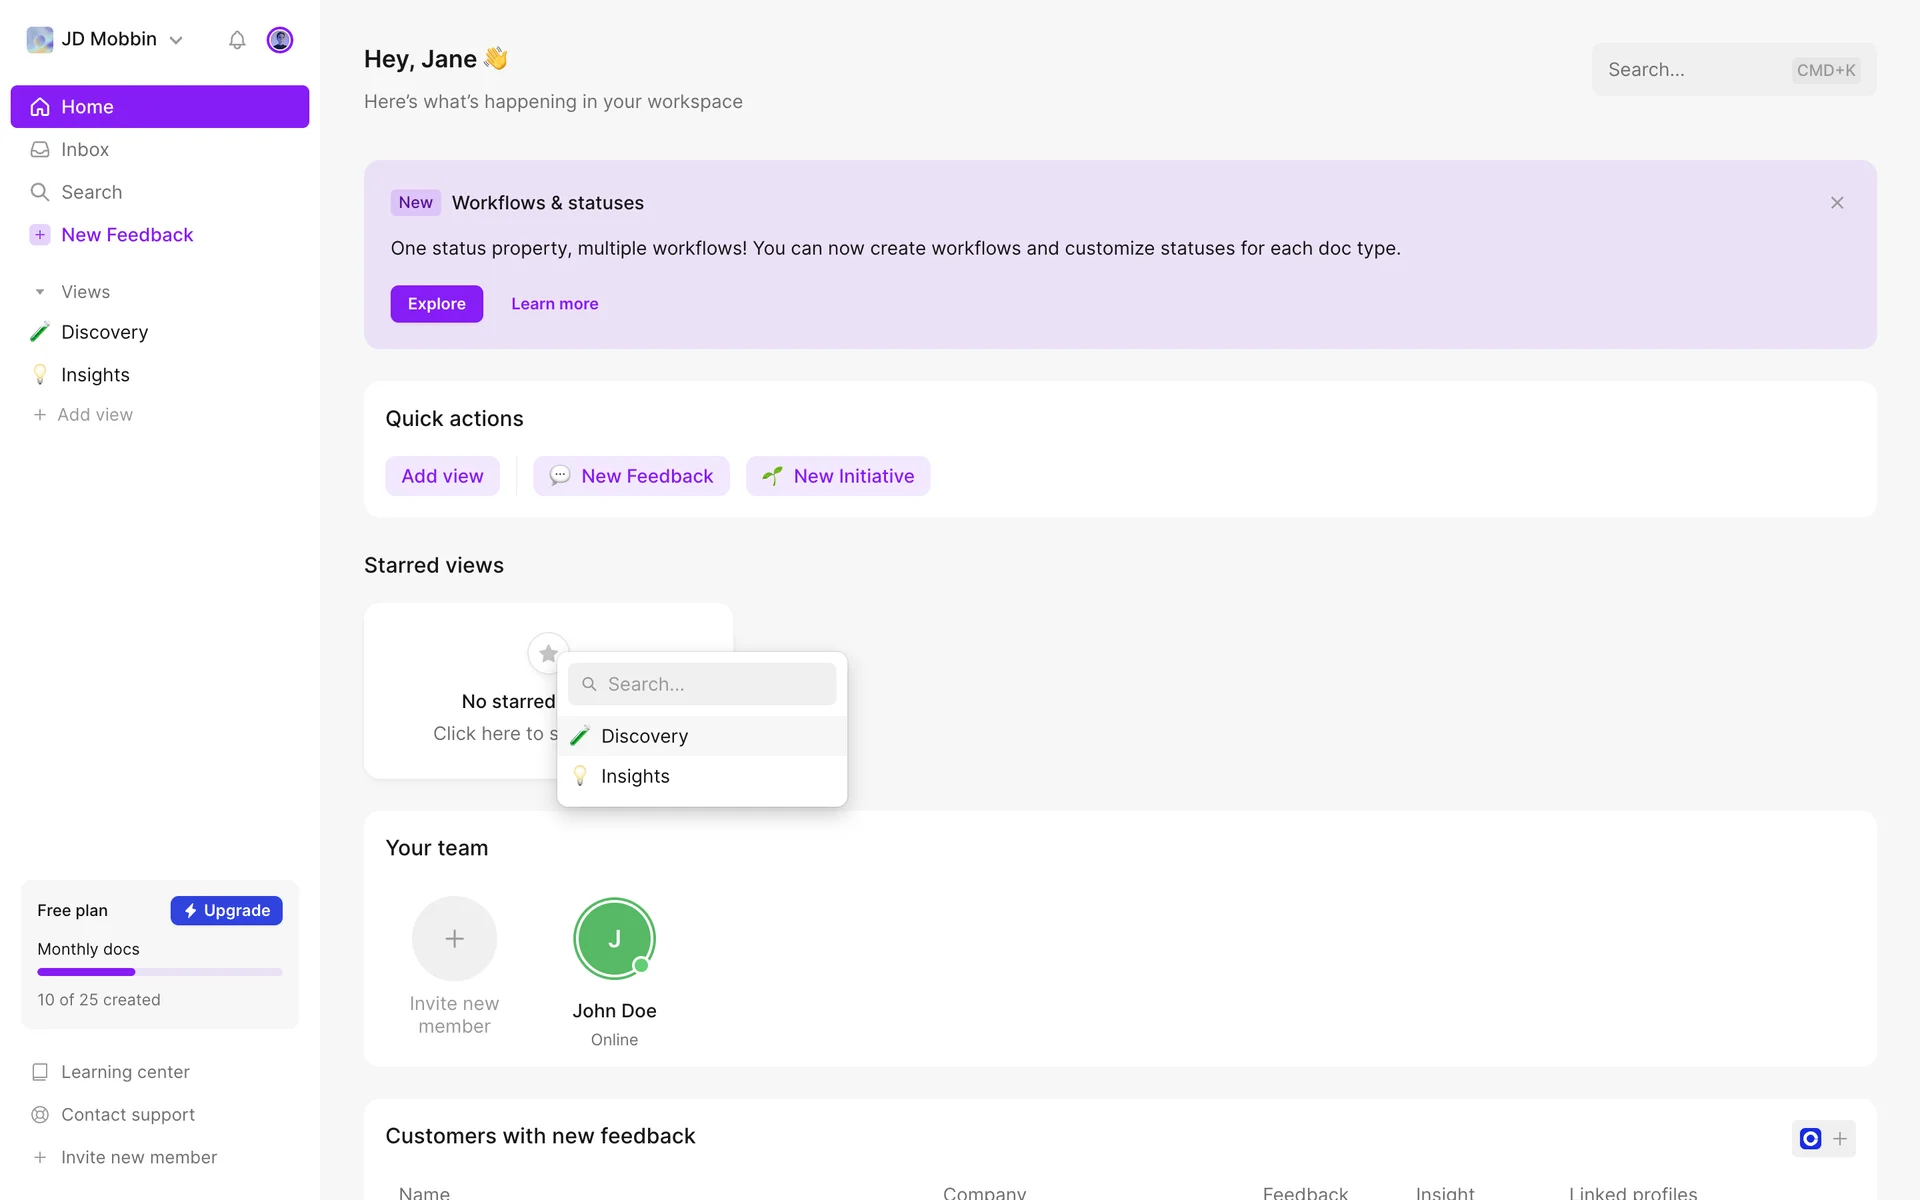
Task: Click the blue circle icon in Customers header
Action: pyautogui.click(x=1810, y=1138)
